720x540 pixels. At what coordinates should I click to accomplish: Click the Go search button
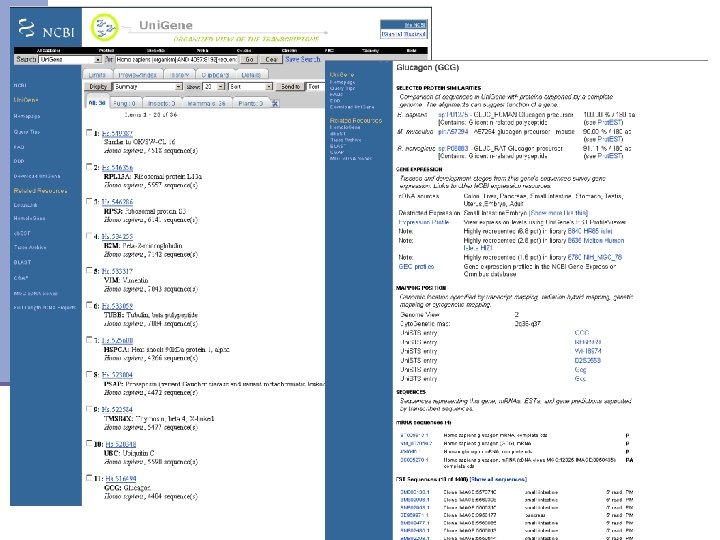[249, 60]
